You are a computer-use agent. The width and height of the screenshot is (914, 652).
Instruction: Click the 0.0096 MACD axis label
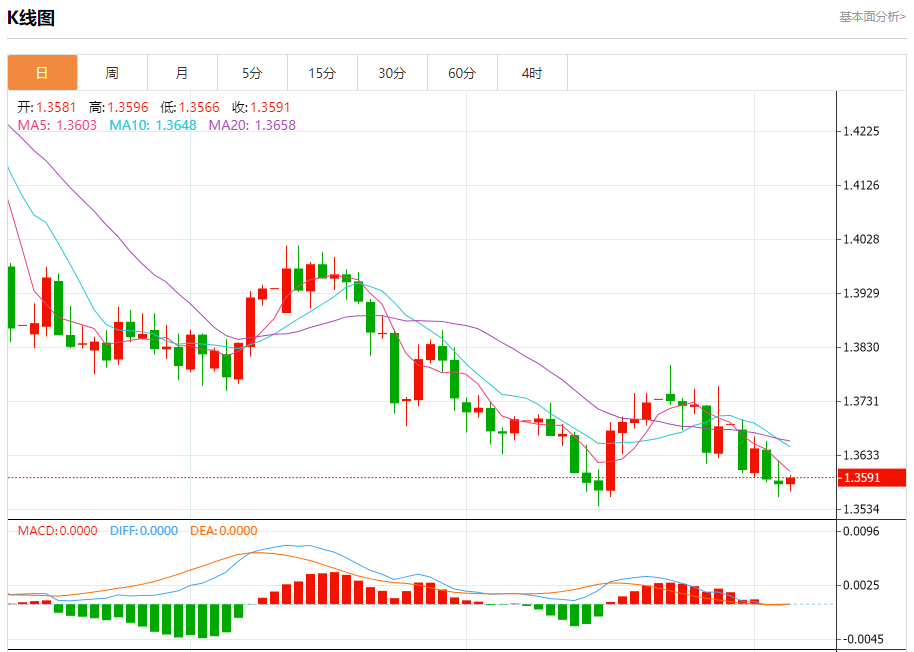coord(862,531)
